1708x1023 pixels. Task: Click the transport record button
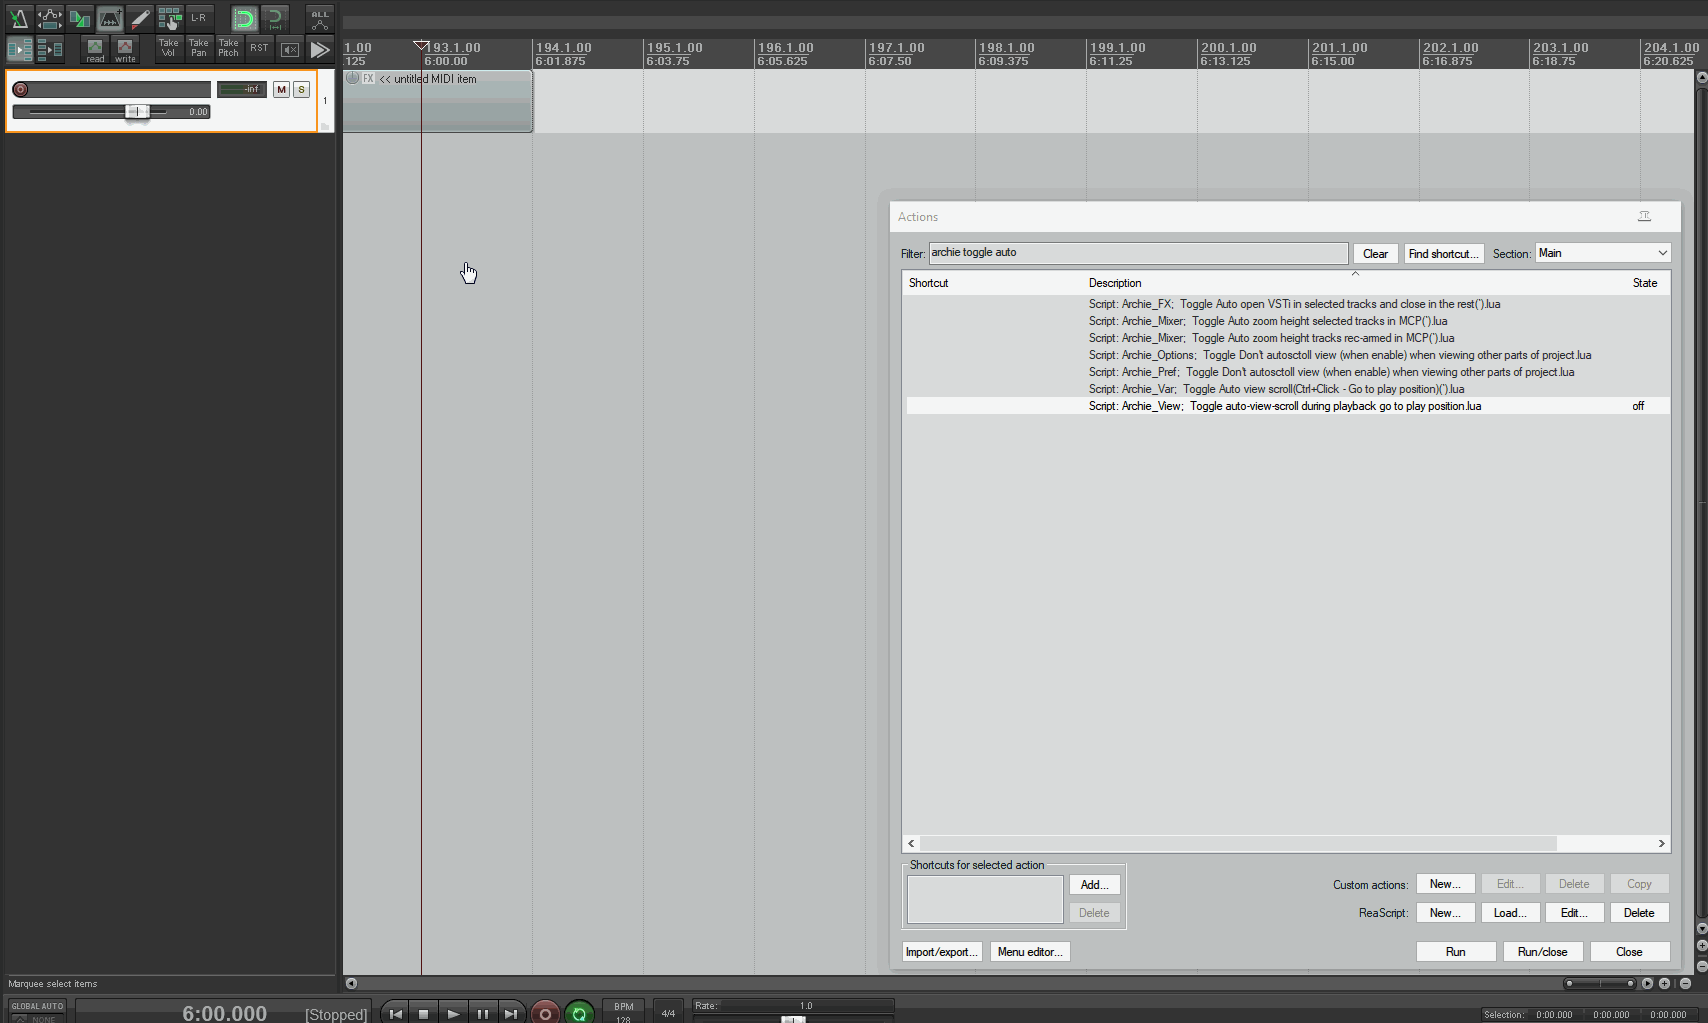point(545,1013)
